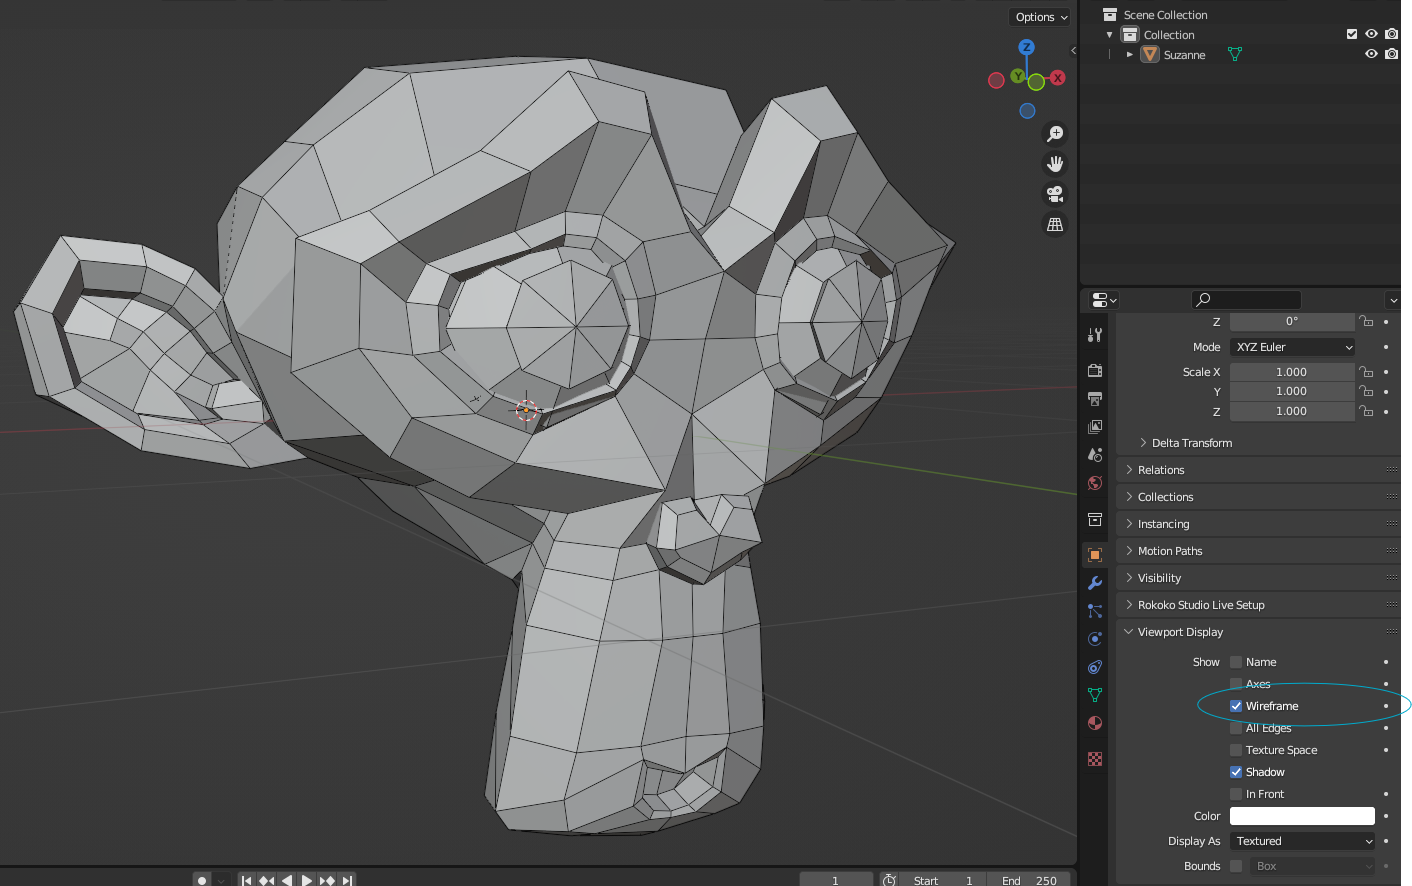Expand the Suzanne object in the outliner

coord(1129,54)
